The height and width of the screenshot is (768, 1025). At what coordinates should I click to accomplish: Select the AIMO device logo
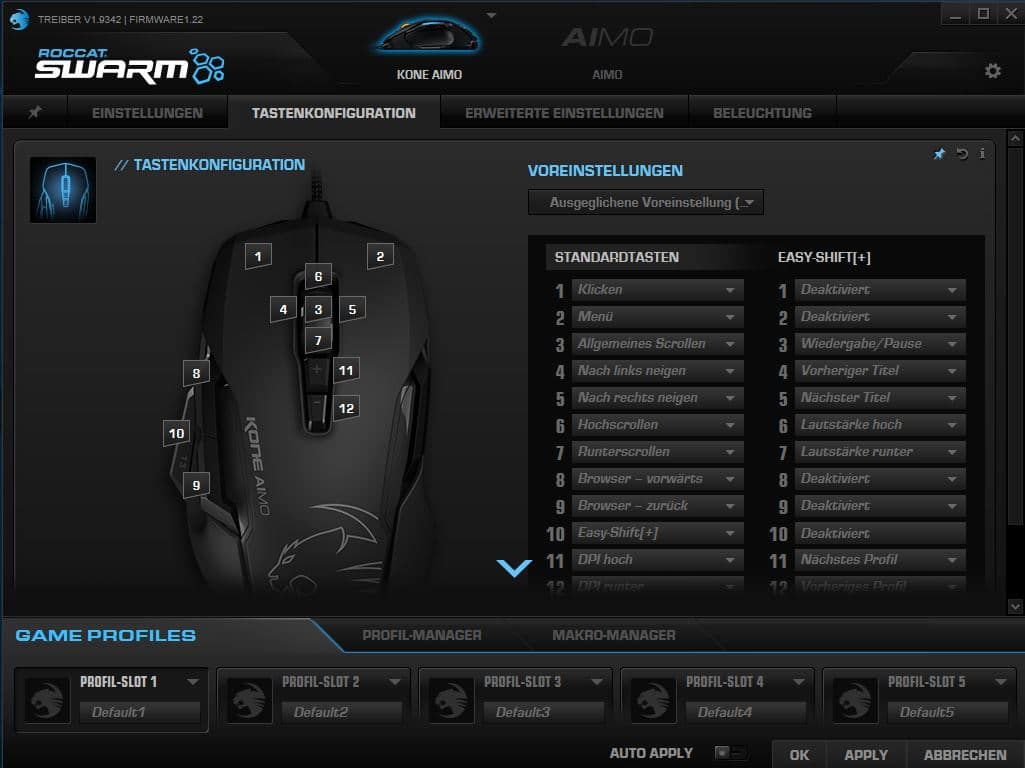(x=607, y=39)
